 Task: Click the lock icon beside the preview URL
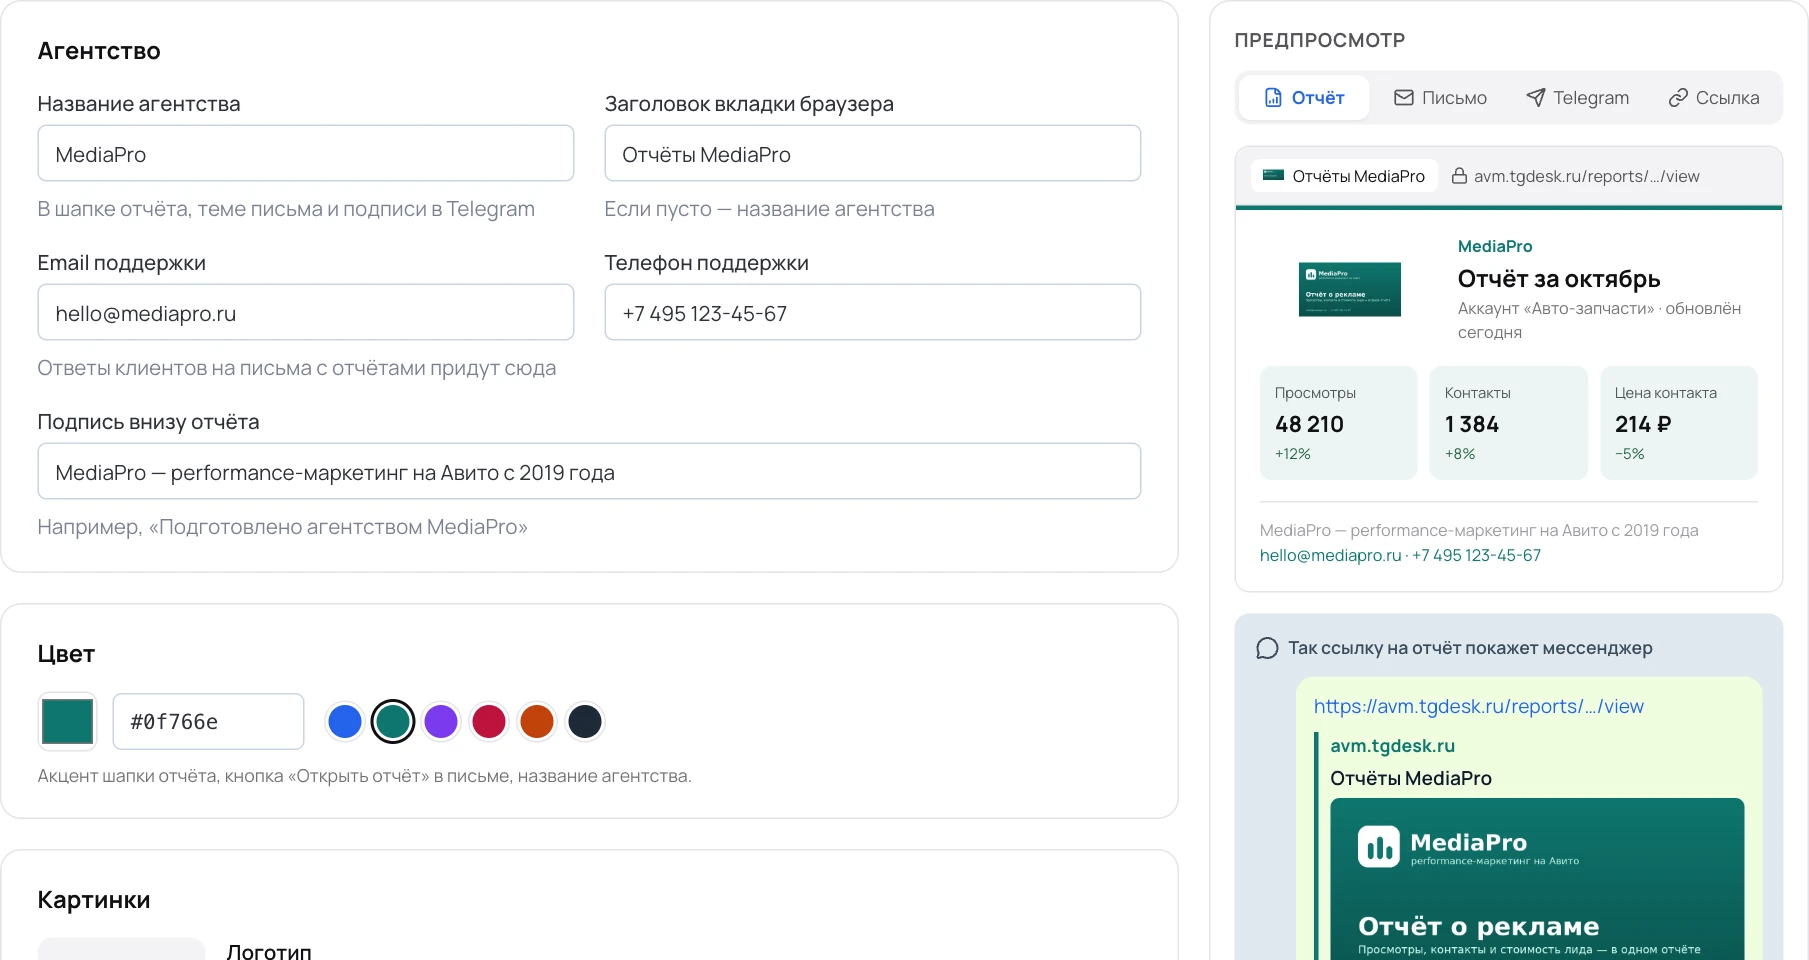click(1459, 176)
